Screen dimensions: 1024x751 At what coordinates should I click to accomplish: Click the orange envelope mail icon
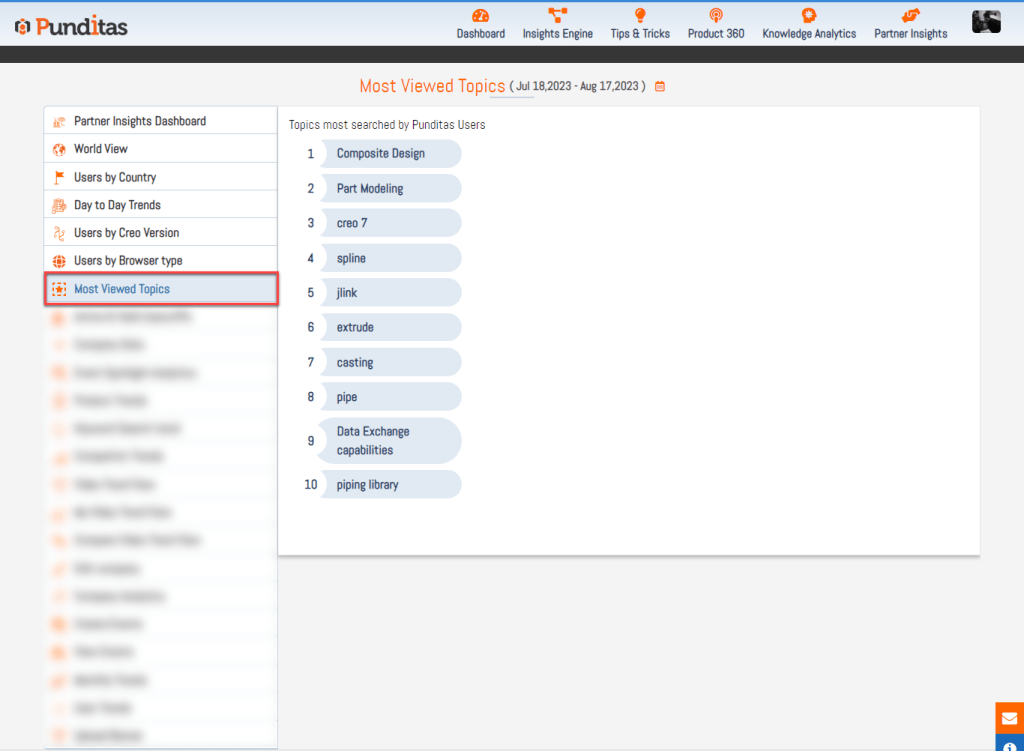pyautogui.click(x=1009, y=717)
